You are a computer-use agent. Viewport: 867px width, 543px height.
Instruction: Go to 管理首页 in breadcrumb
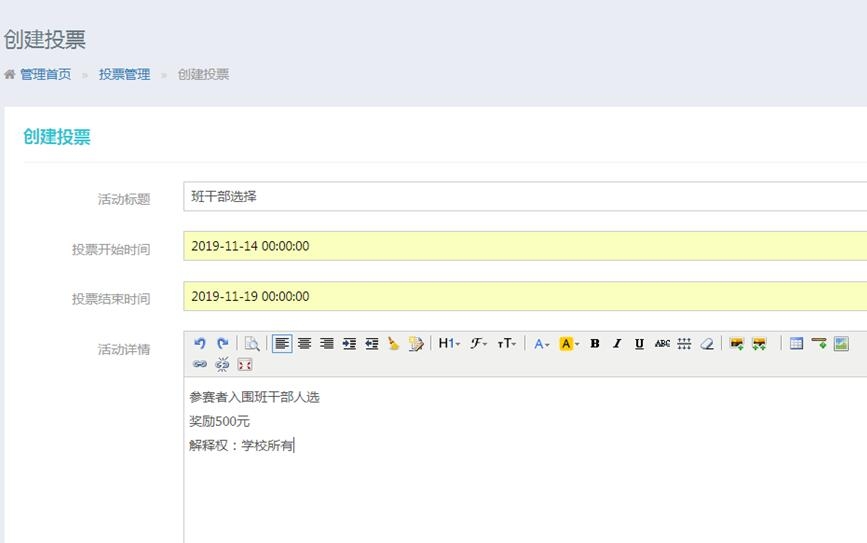point(45,74)
